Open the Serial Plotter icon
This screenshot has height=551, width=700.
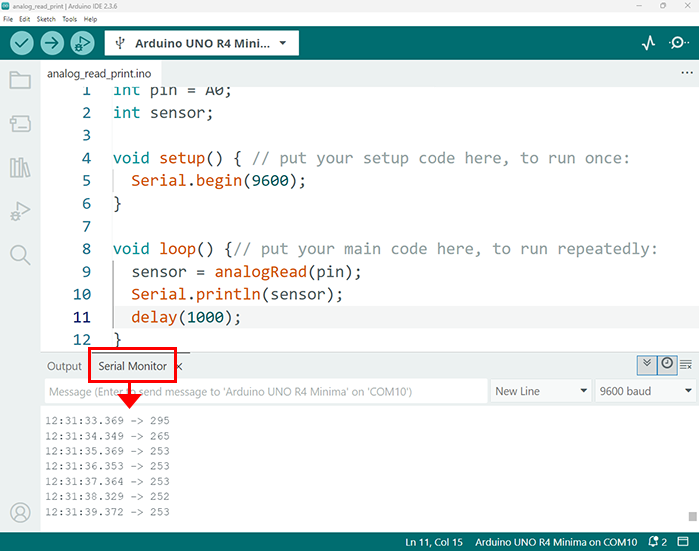[x=648, y=43]
